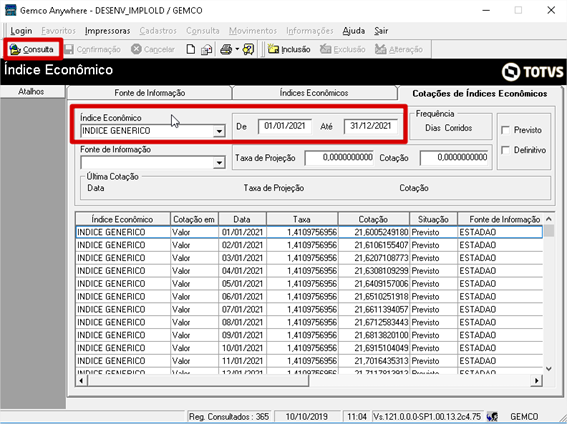567x424 pixels.
Task: Click the blank new document icon
Action: pyautogui.click(x=191, y=49)
